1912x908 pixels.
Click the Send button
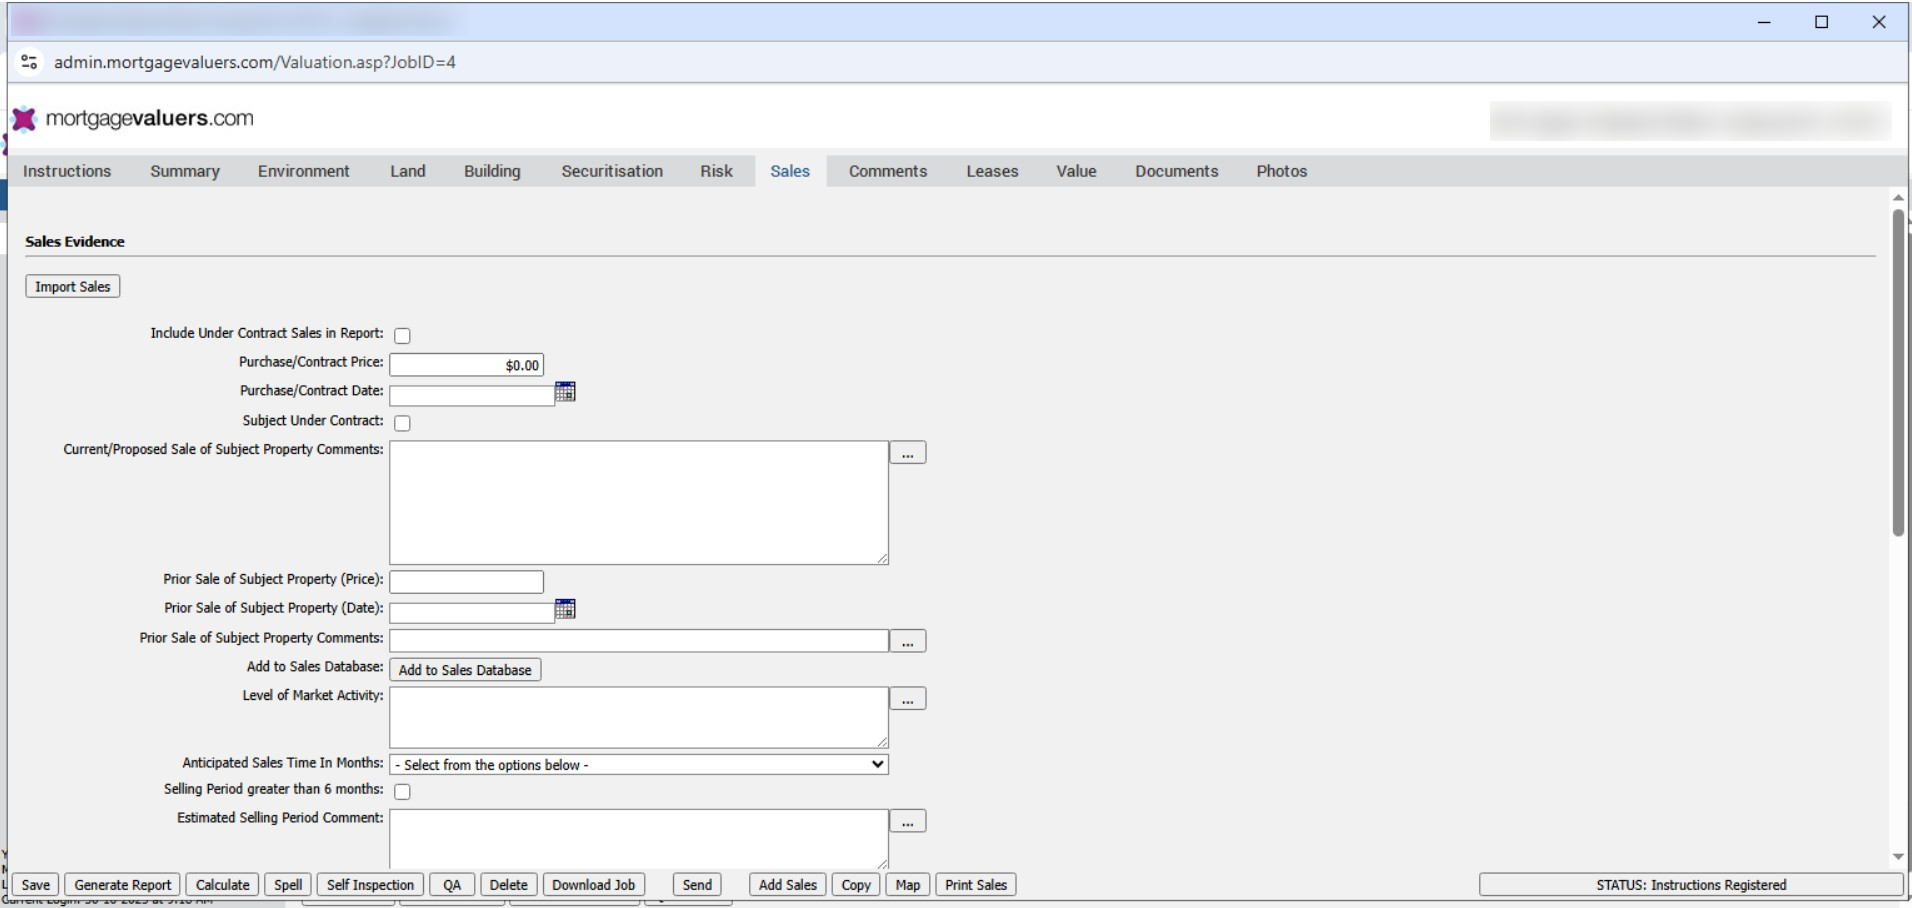point(697,885)
